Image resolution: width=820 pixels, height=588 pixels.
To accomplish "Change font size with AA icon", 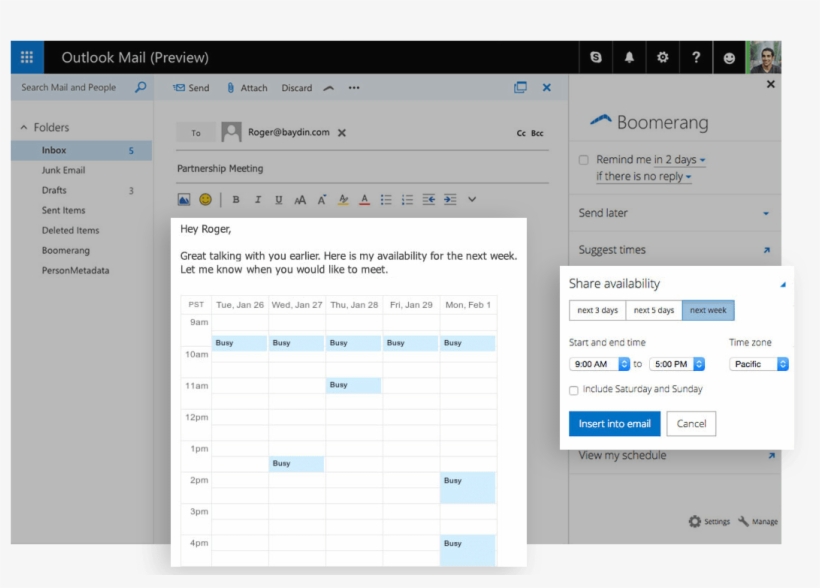I will [x=300, y=199].
